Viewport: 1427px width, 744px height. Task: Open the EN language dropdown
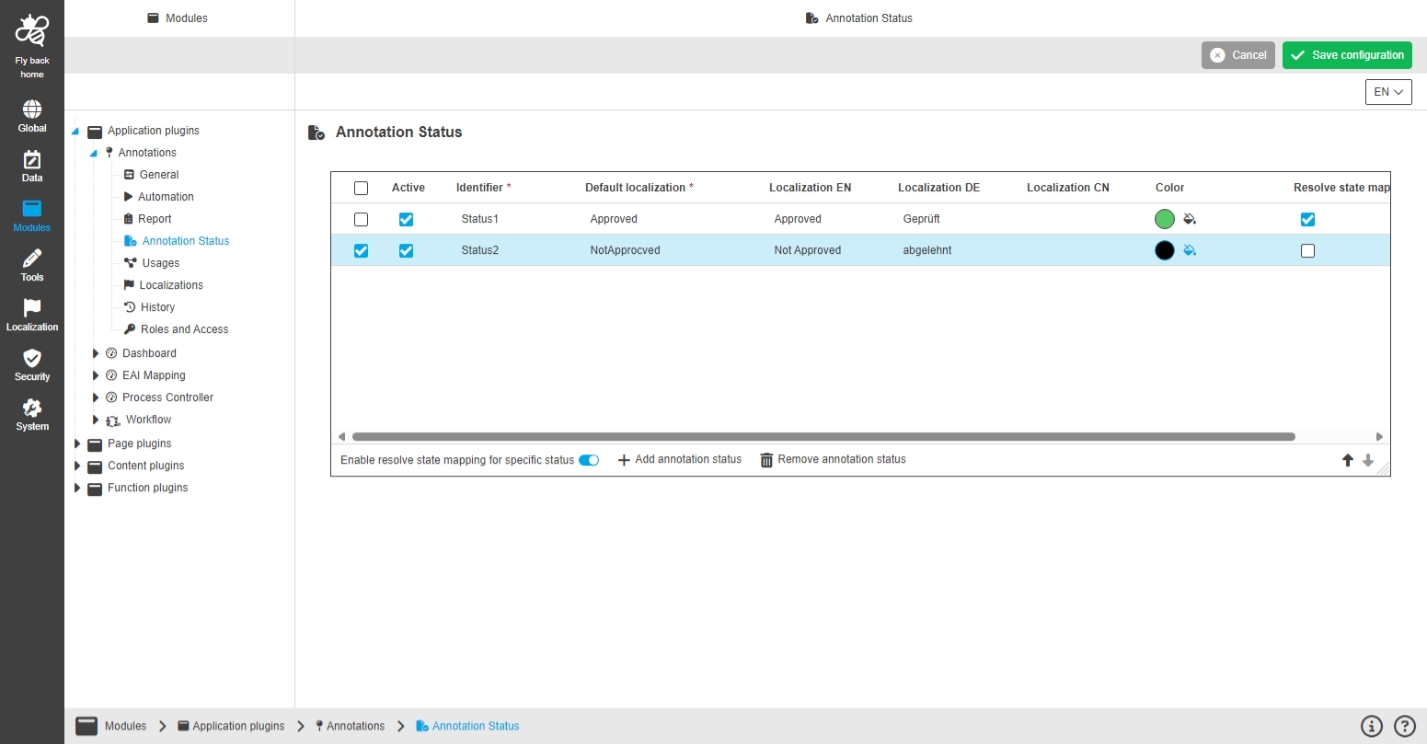tap(1388, 92)
